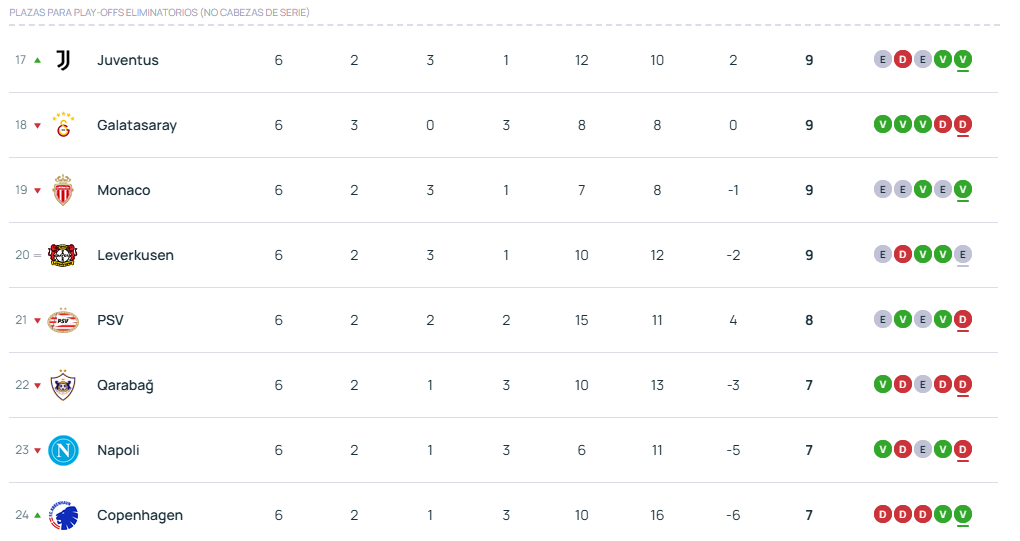Click the Galatasaray club crest
The height and width of the screenshot is (541, 1020).
[63, 125]
